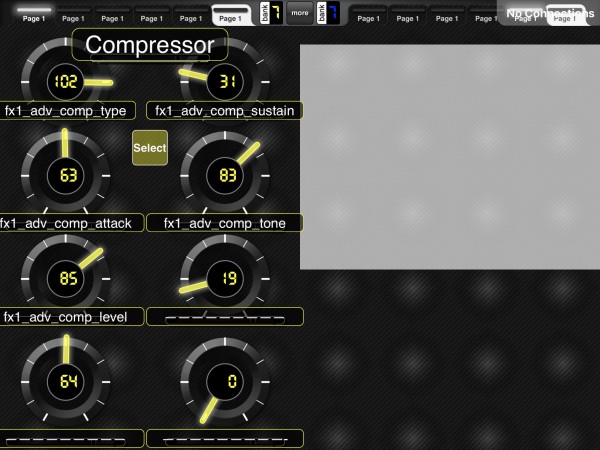Open Page 1 tab right of blue bank
This screenshot has height=450, width=600.
pyautogui.click(x=368, y=15)
